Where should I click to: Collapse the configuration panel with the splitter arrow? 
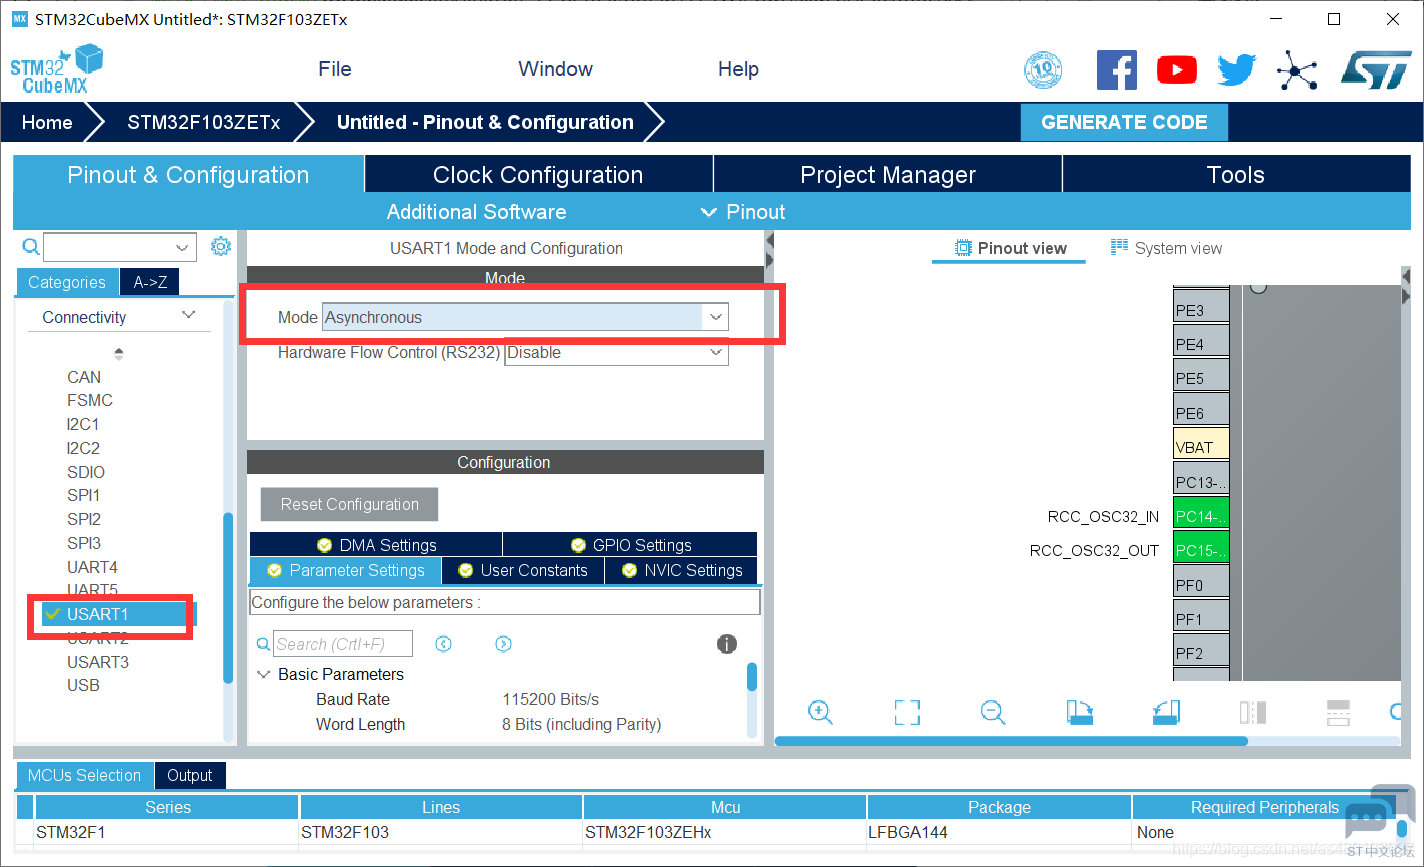point(769,241)
